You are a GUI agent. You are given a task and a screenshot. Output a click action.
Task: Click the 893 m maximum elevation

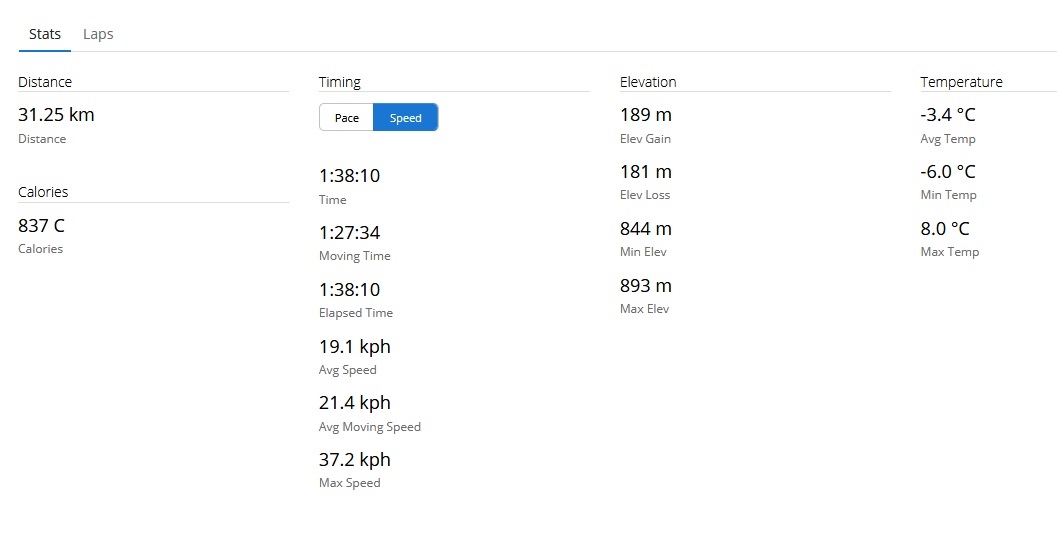click(x=646, y=286)
